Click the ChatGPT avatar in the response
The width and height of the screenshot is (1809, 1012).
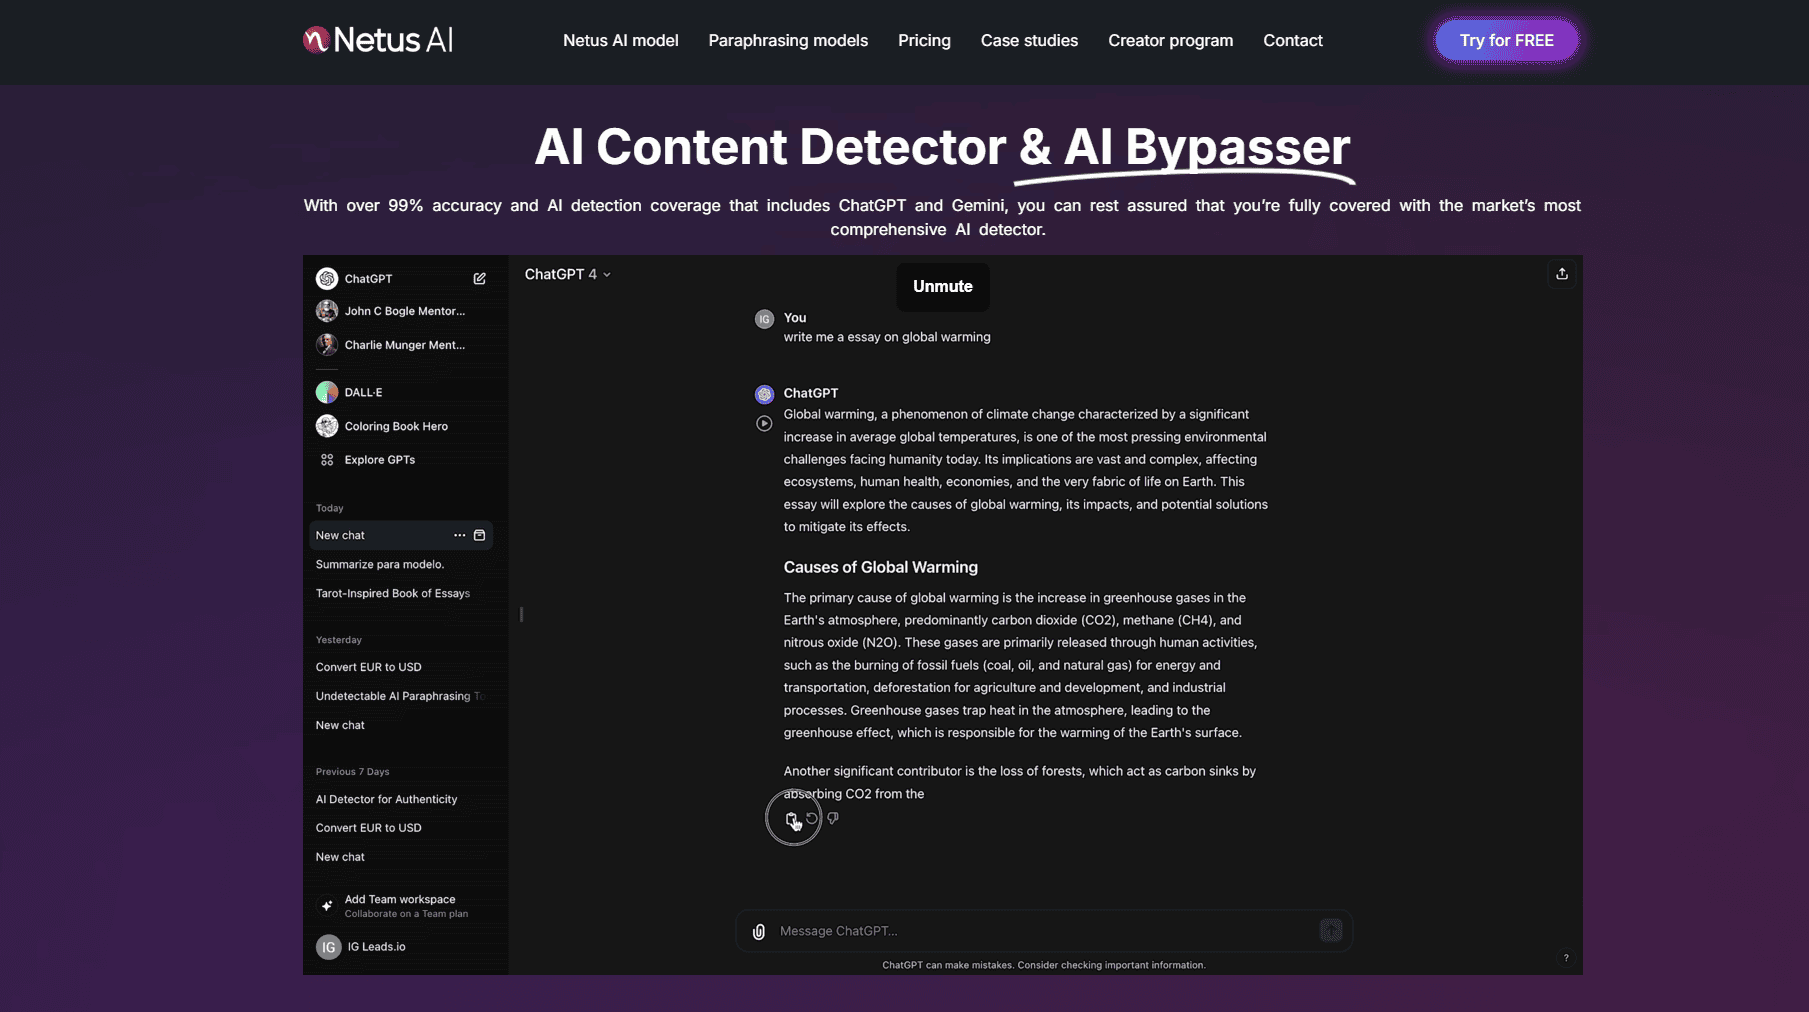pos(764,394)
